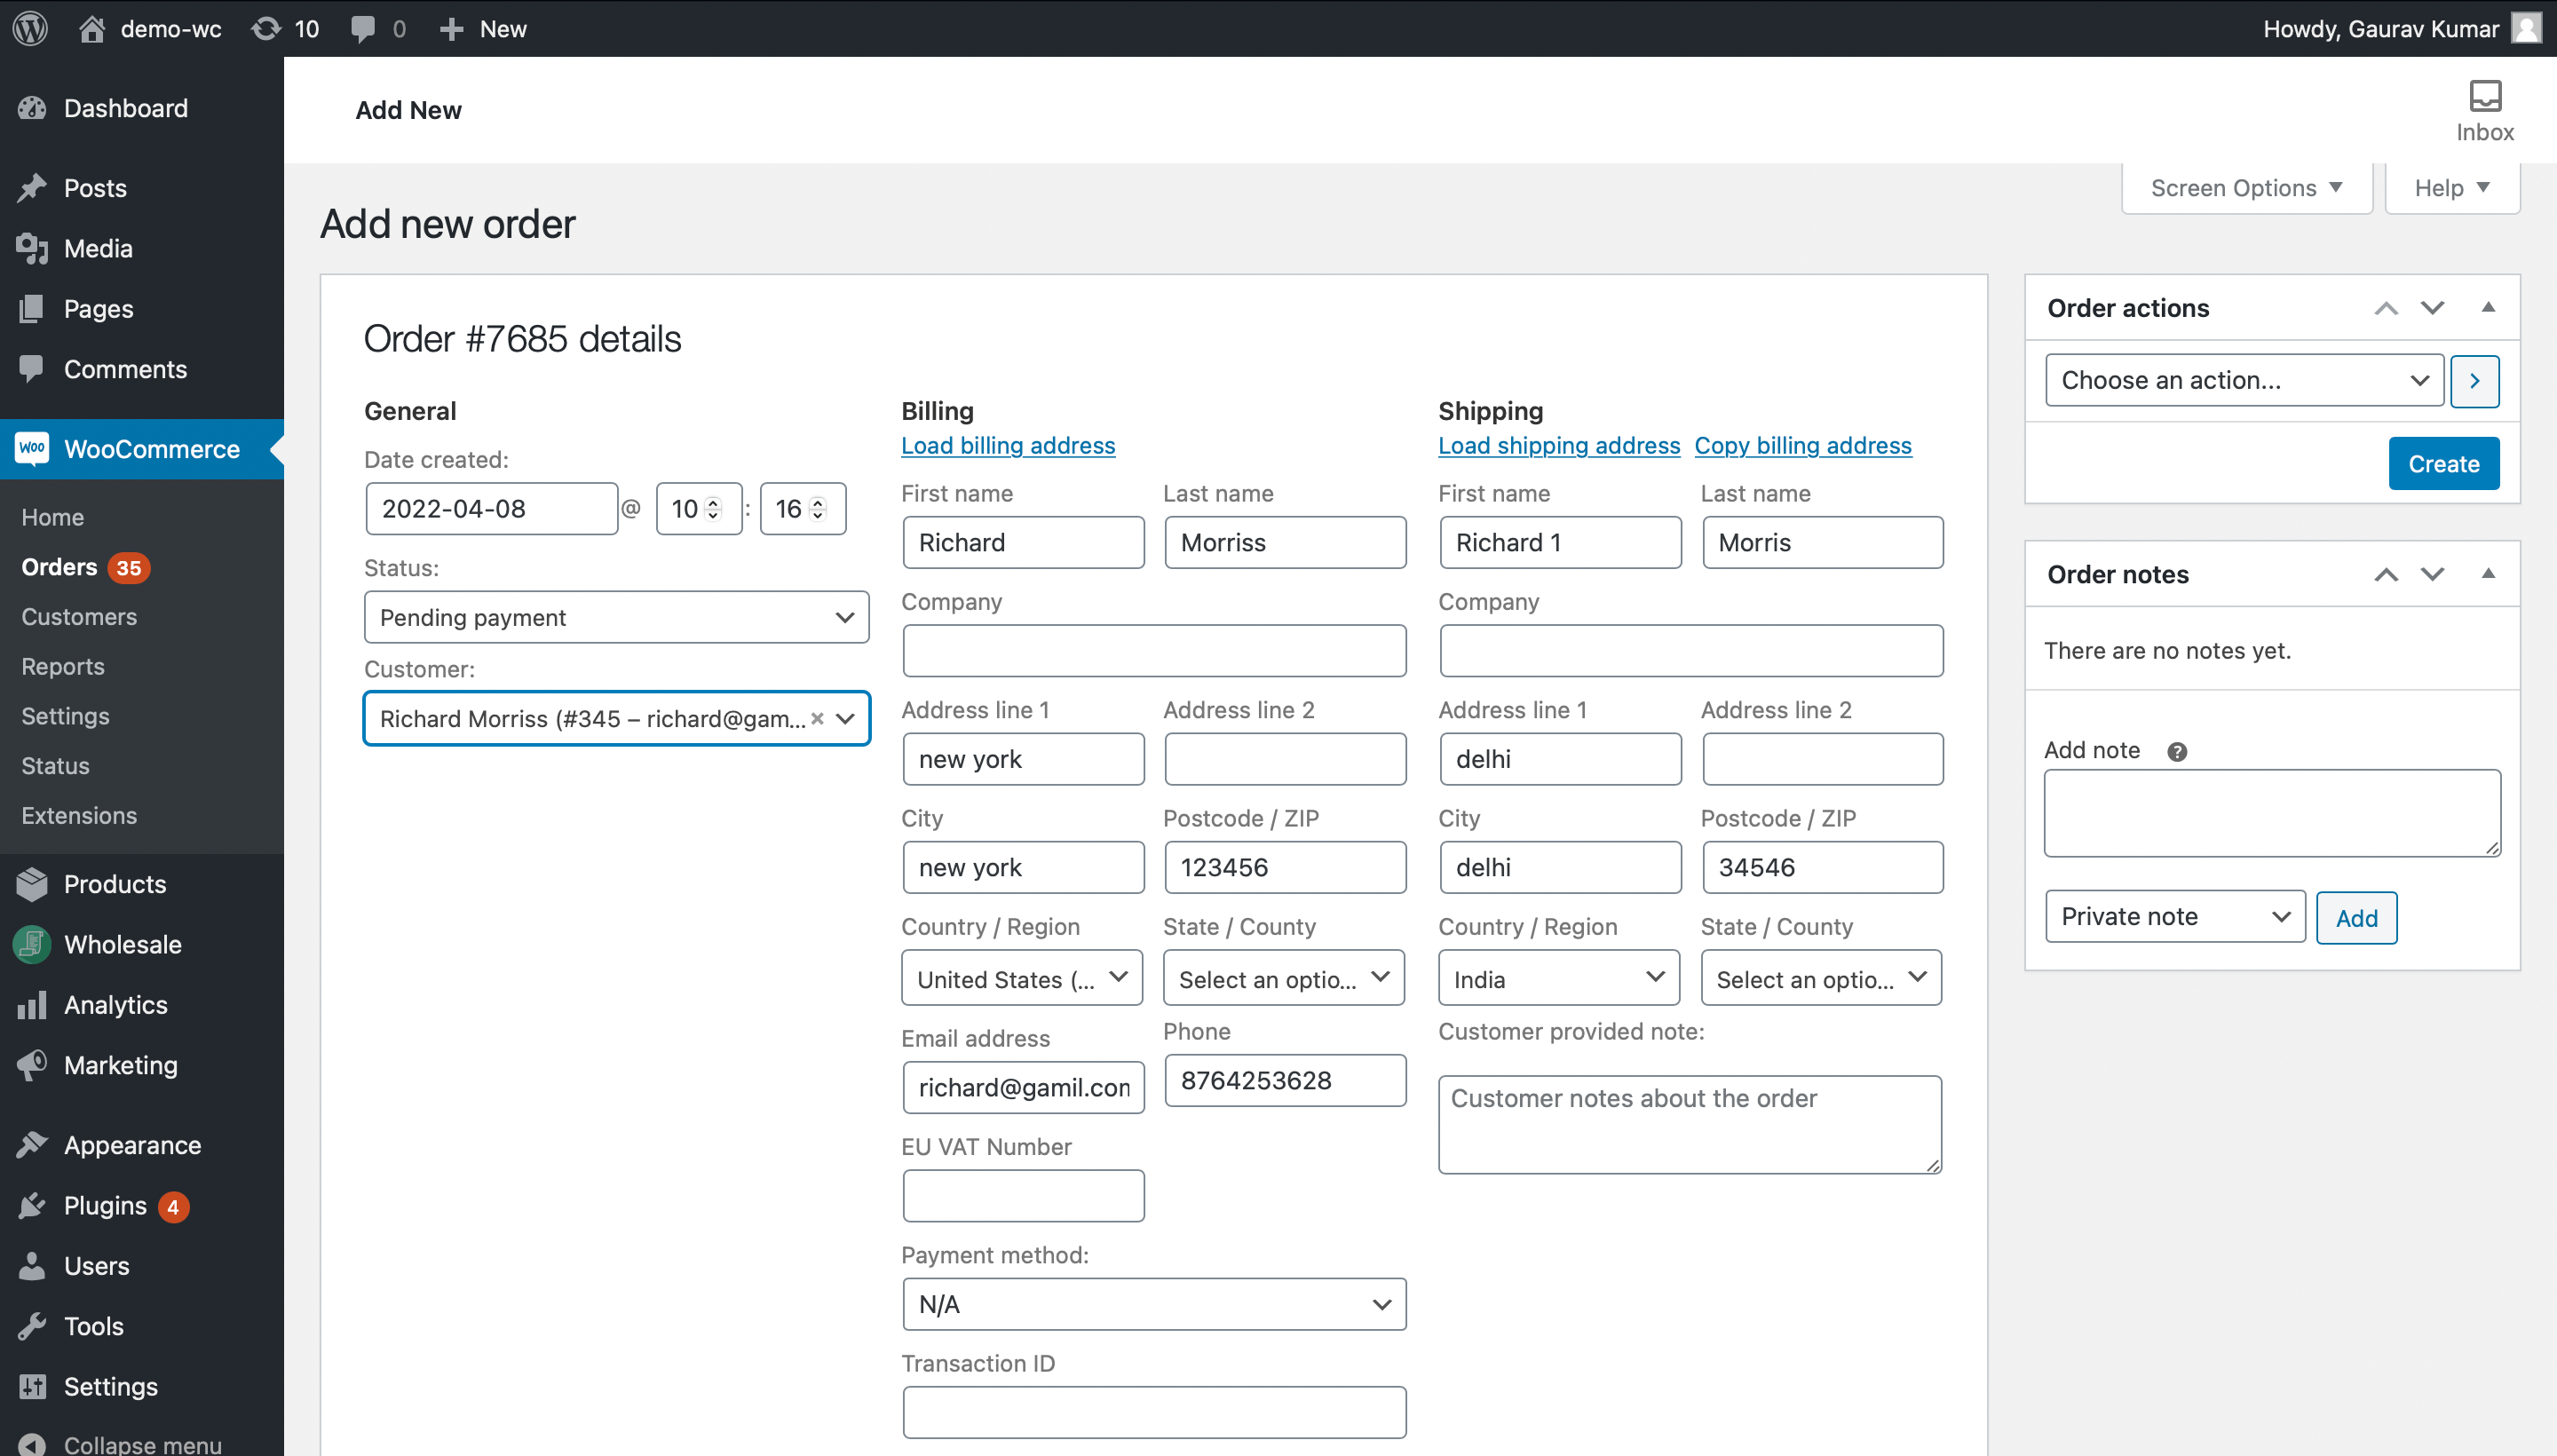Screen dimensions: 2557x1456
Task: Open the Status dropdown Pending payment
Action: [616, 617]
